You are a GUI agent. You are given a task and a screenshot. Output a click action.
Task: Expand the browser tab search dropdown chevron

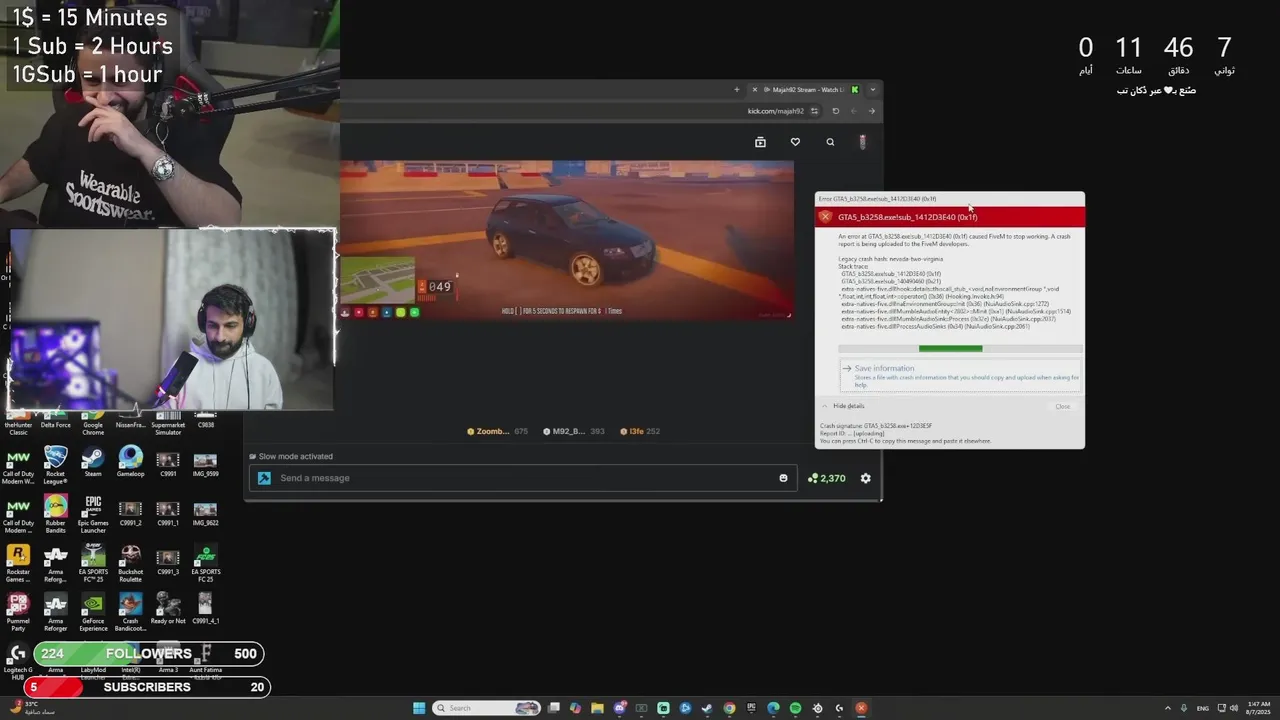click(x=872, y=89)
